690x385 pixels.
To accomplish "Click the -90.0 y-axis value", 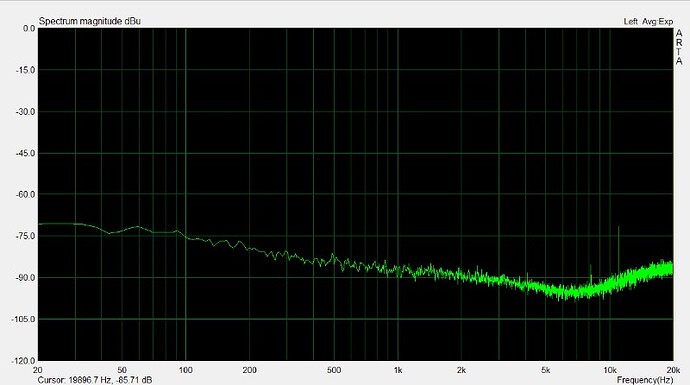I will (x=26, y=278).
